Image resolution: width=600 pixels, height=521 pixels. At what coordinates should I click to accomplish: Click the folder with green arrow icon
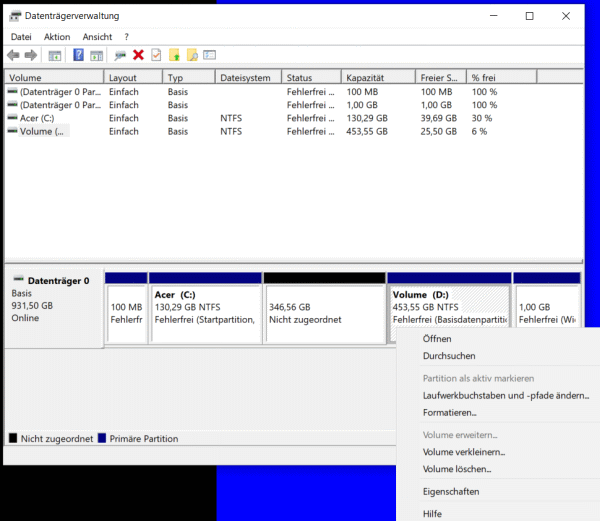pos(174,55)
